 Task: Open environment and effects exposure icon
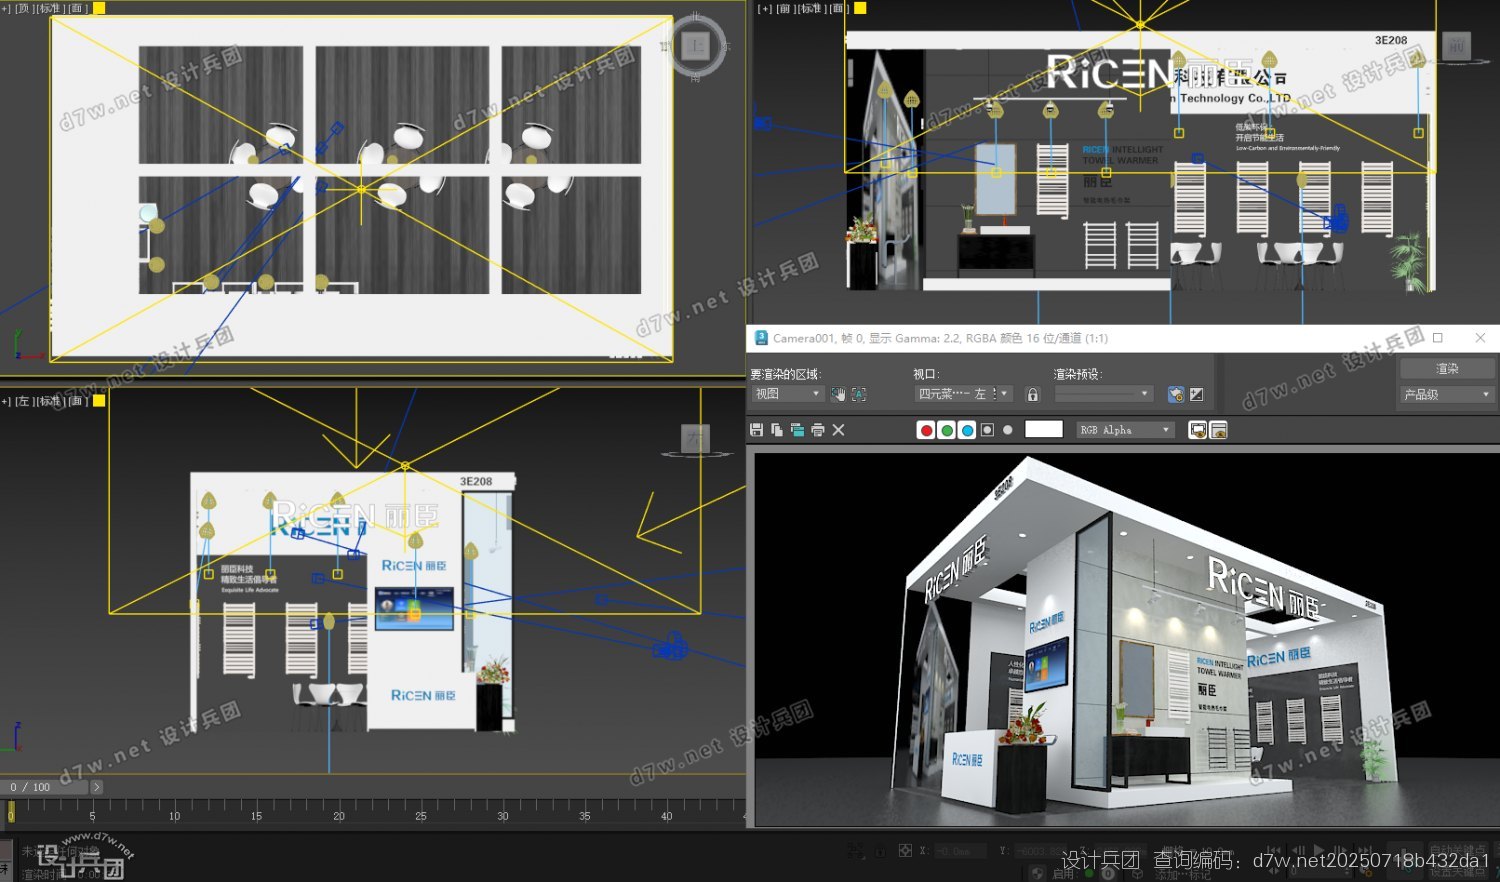(1197, 394)
